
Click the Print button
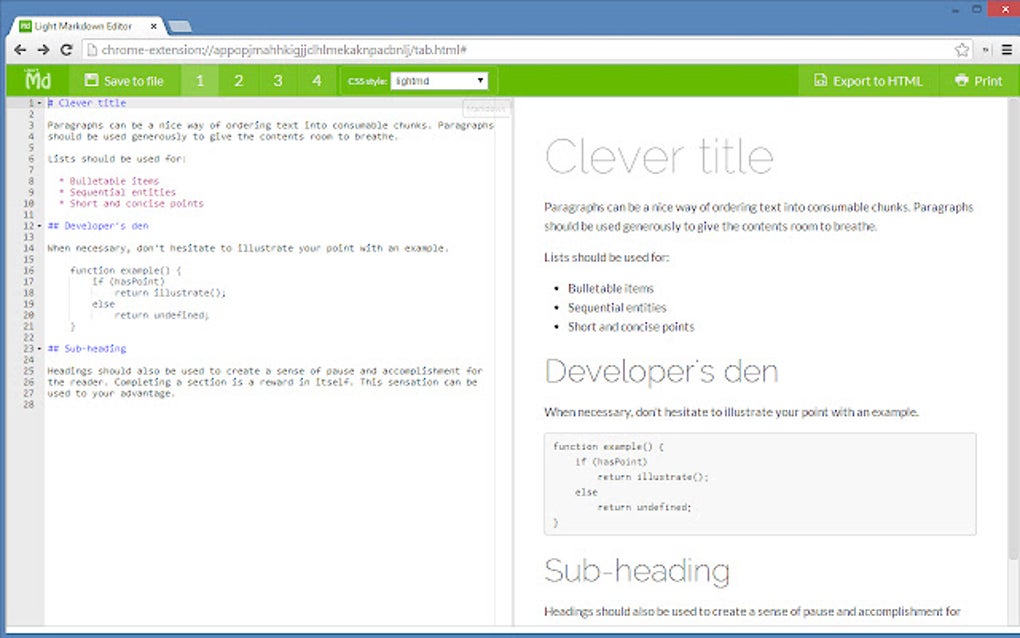(x=976, y=80)
